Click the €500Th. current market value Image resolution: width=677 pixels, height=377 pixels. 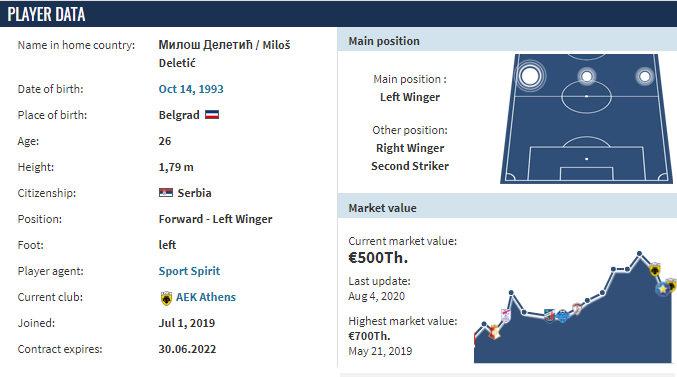tap(378, 258)
